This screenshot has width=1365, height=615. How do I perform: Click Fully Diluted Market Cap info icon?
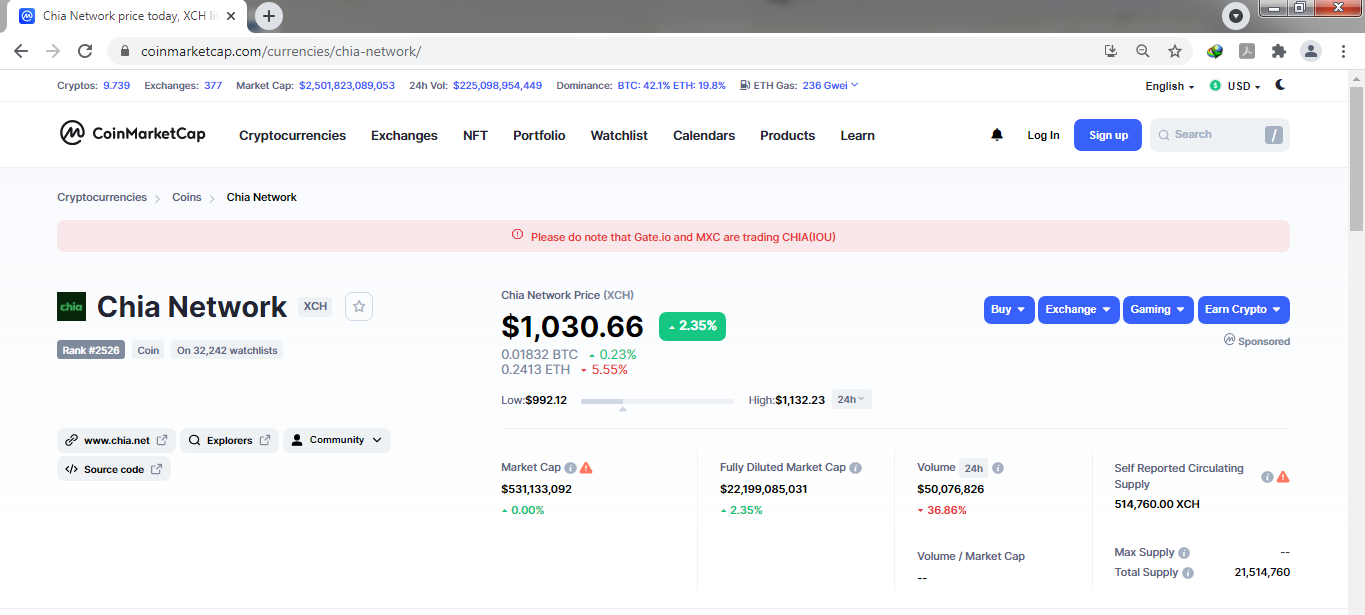(856, 468)
